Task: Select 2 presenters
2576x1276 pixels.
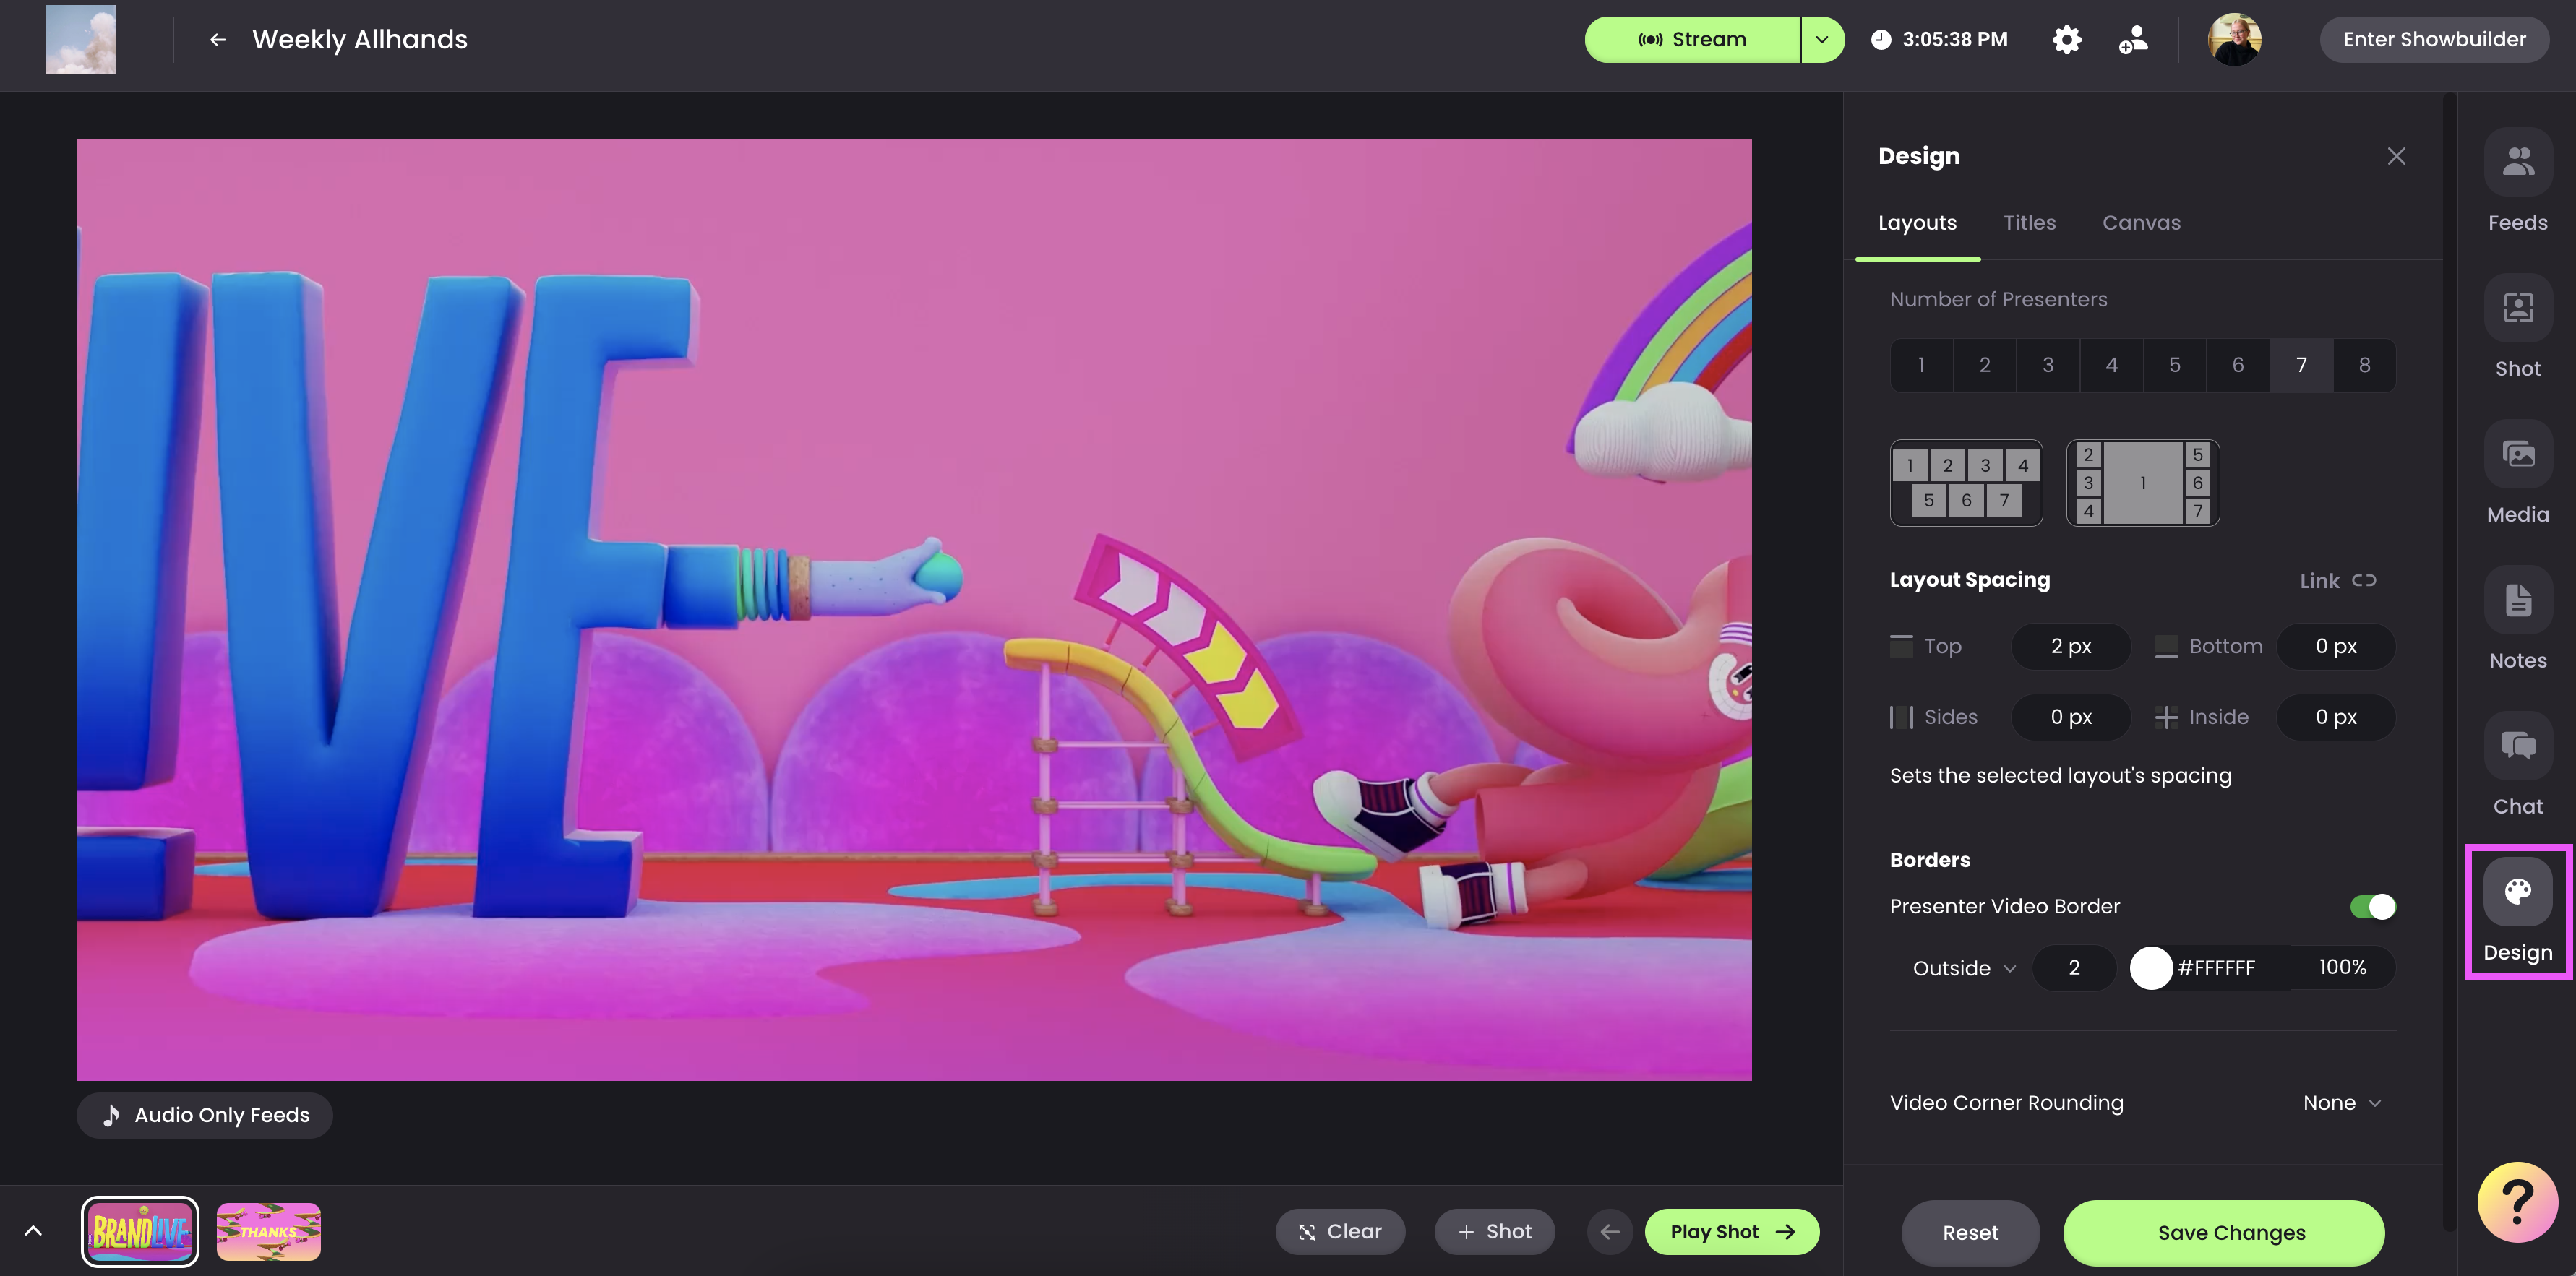Action: coord(1984,365)
